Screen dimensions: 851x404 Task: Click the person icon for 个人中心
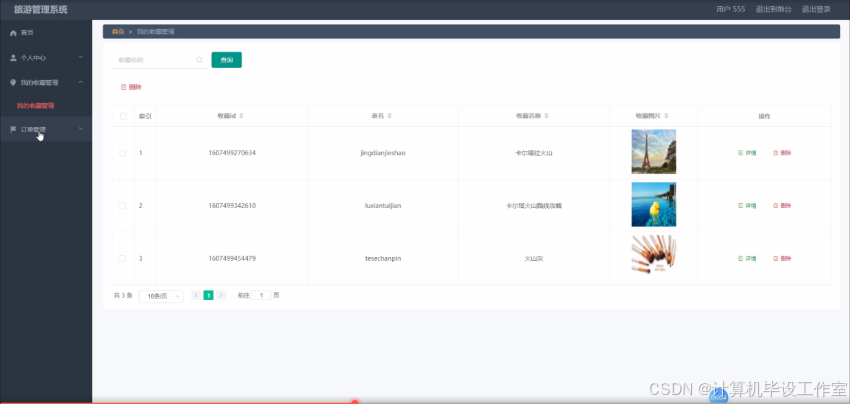tap(14, 58)
